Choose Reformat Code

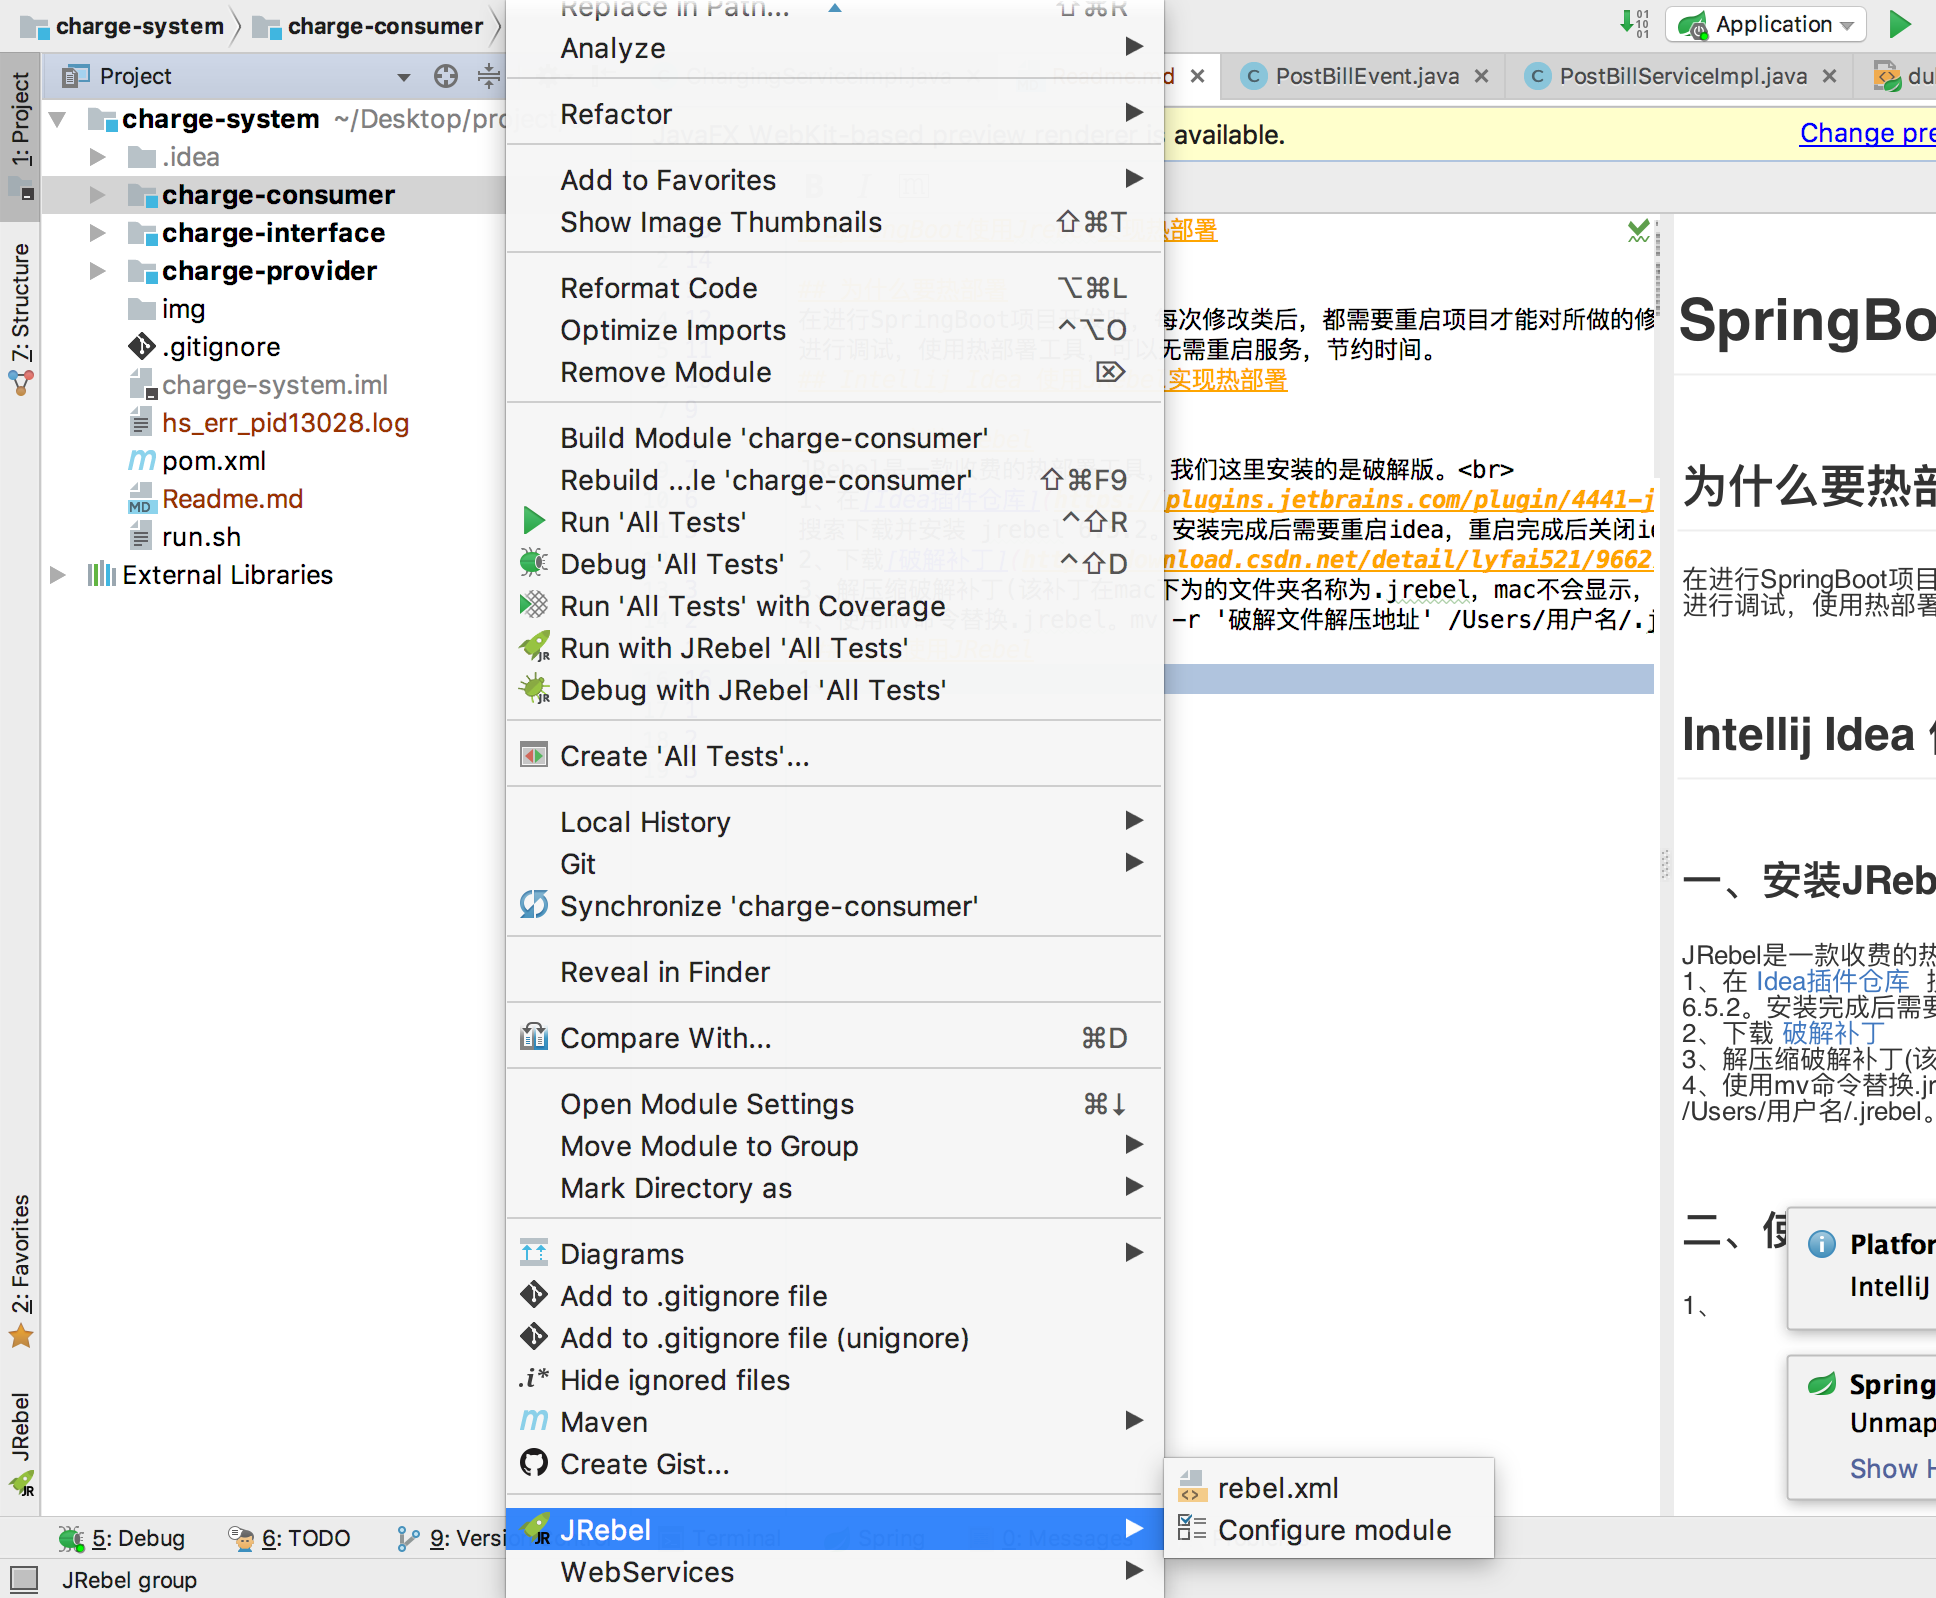(834, 288)
